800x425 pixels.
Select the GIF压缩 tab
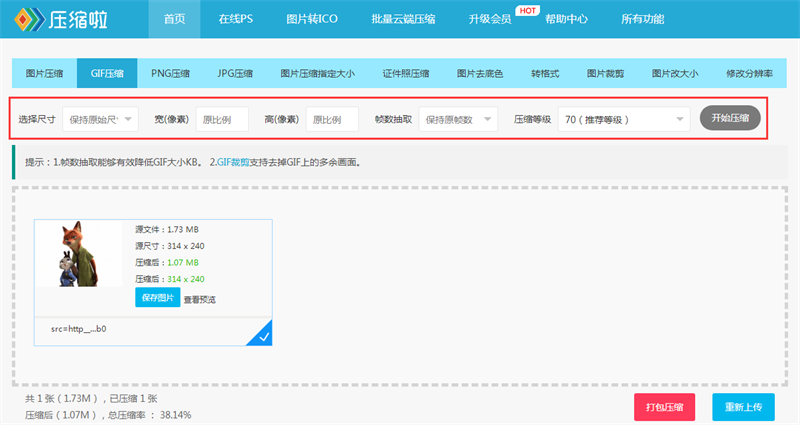pos(107,73)
